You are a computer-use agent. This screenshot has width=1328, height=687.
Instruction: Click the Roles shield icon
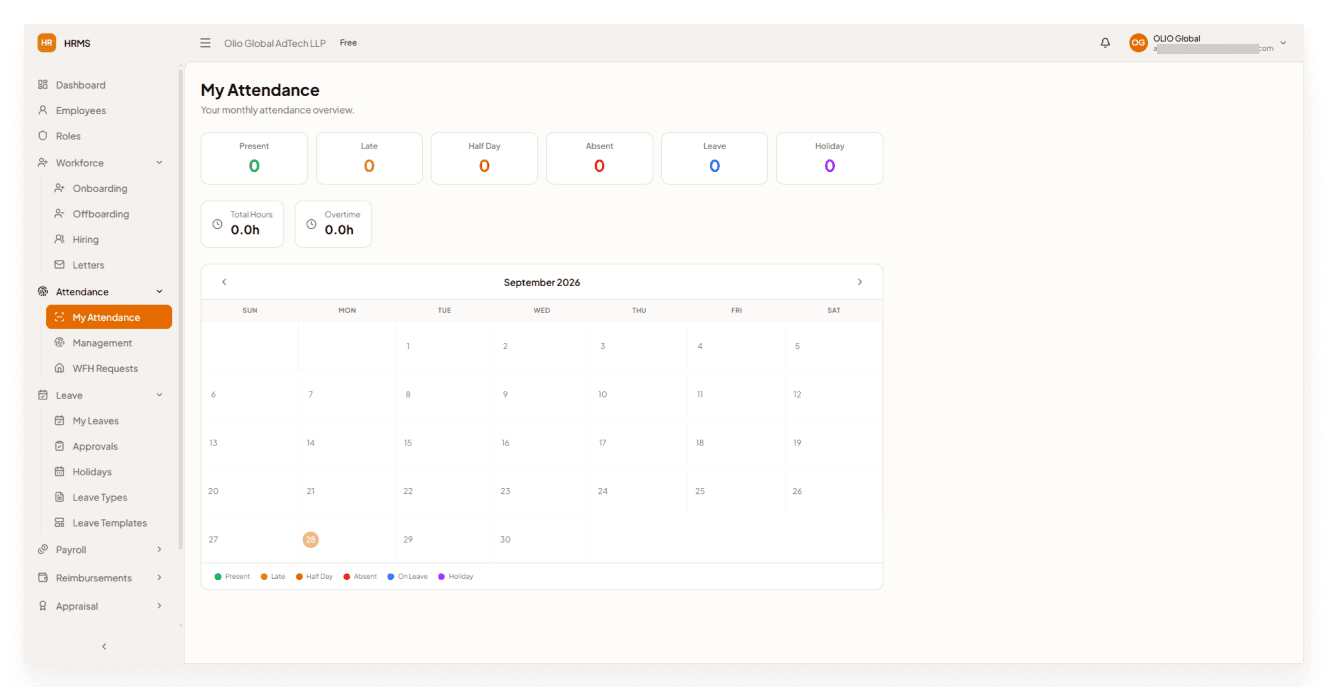pos(43,136)
